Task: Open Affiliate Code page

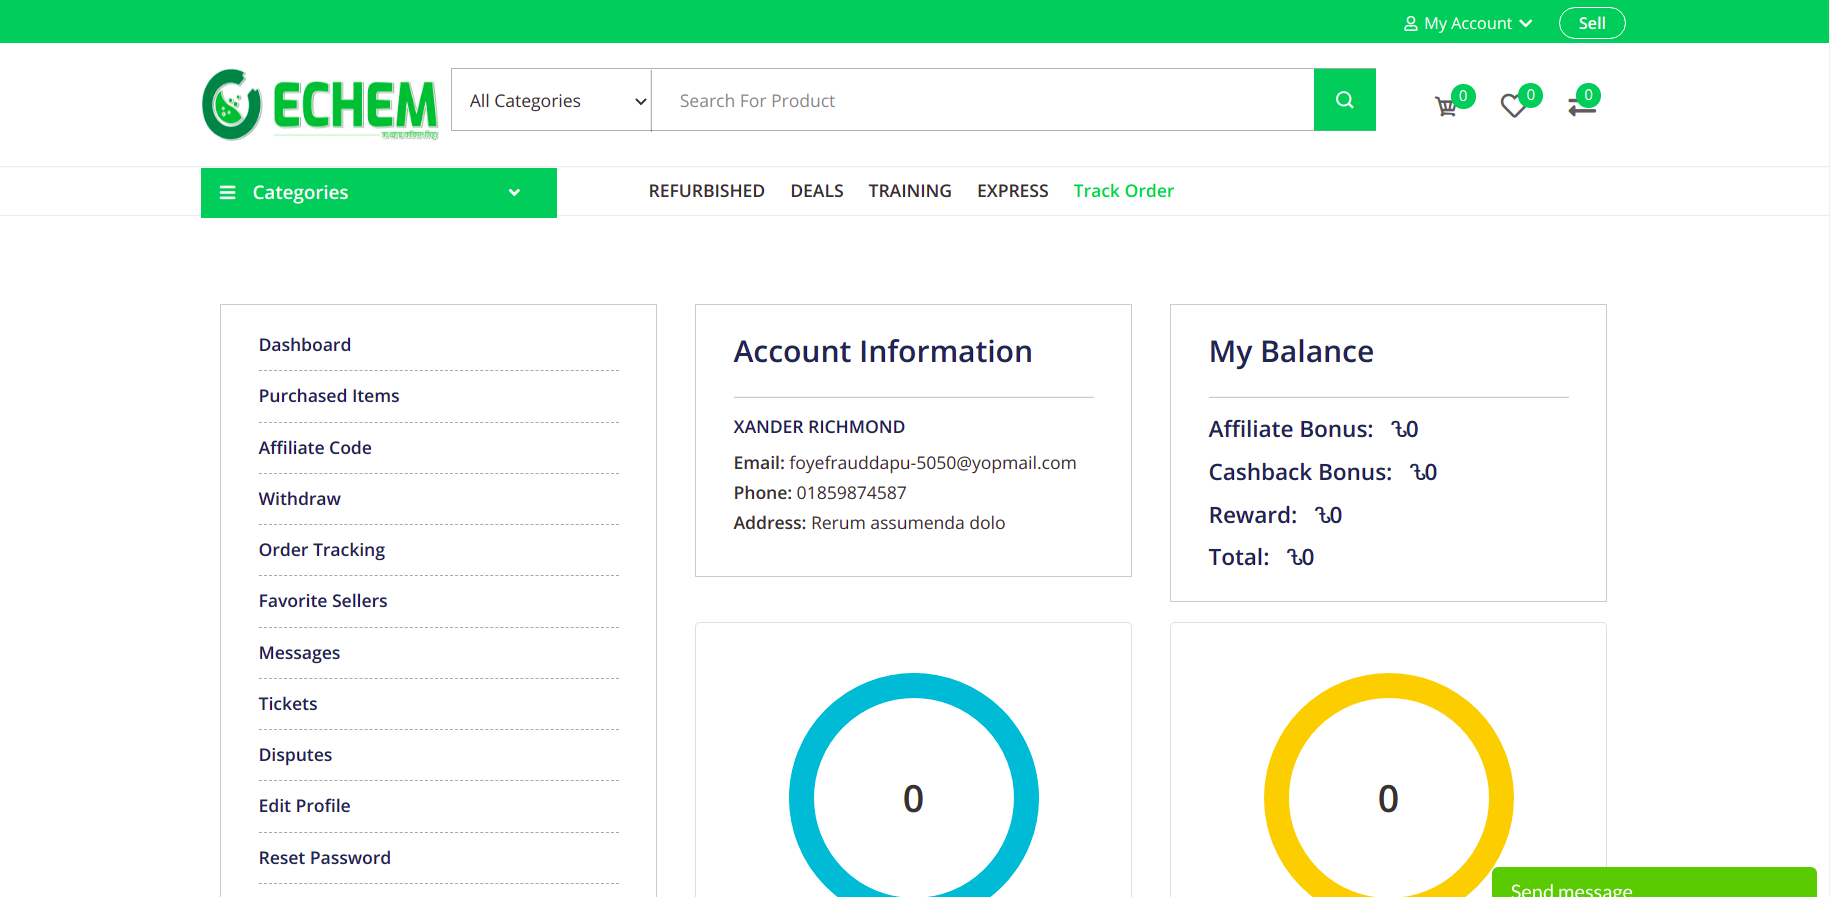Action: click(x=315, y=448)
